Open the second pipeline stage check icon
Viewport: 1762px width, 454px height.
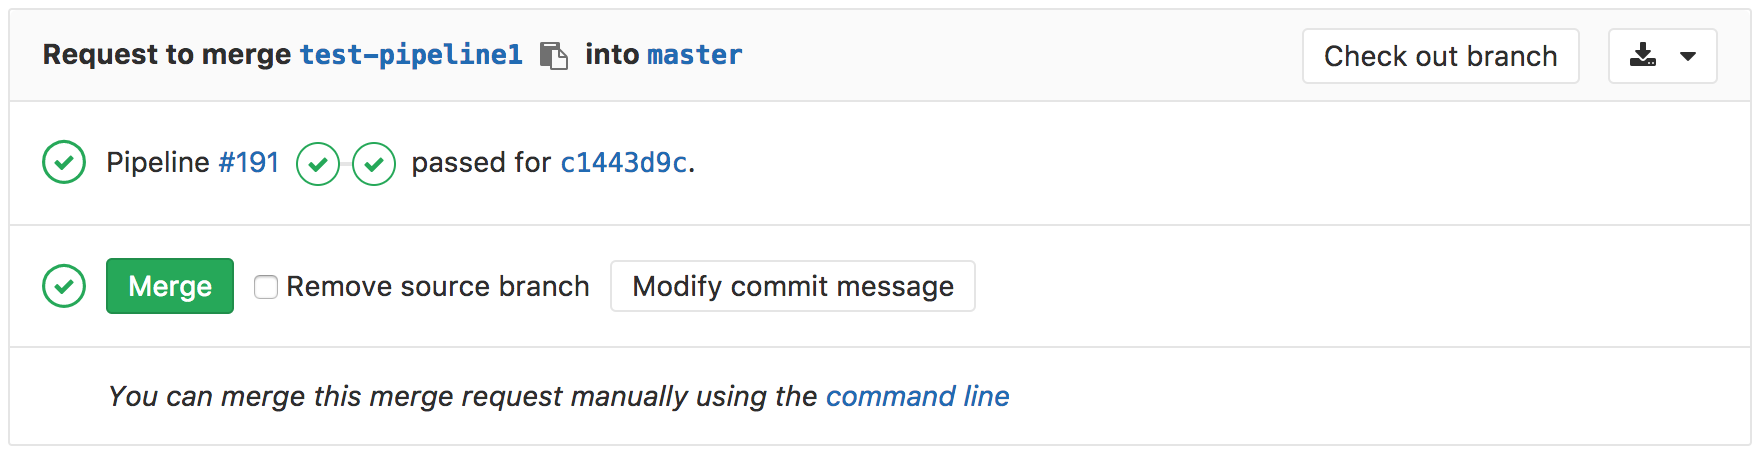coord(374,164)
